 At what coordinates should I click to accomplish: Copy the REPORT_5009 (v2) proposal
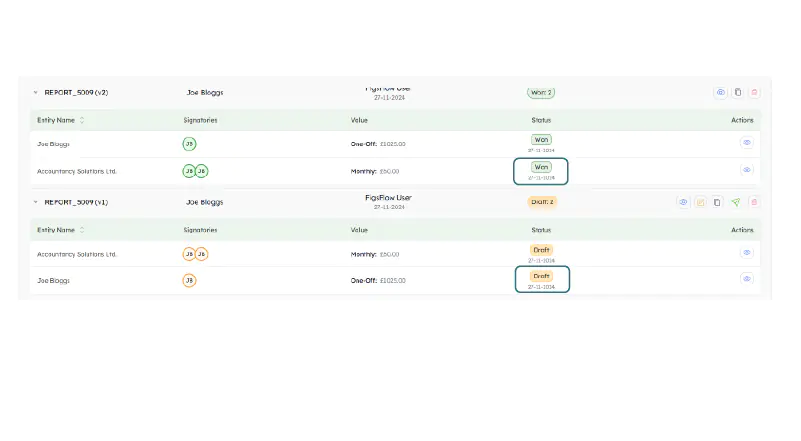click(738, 92)
